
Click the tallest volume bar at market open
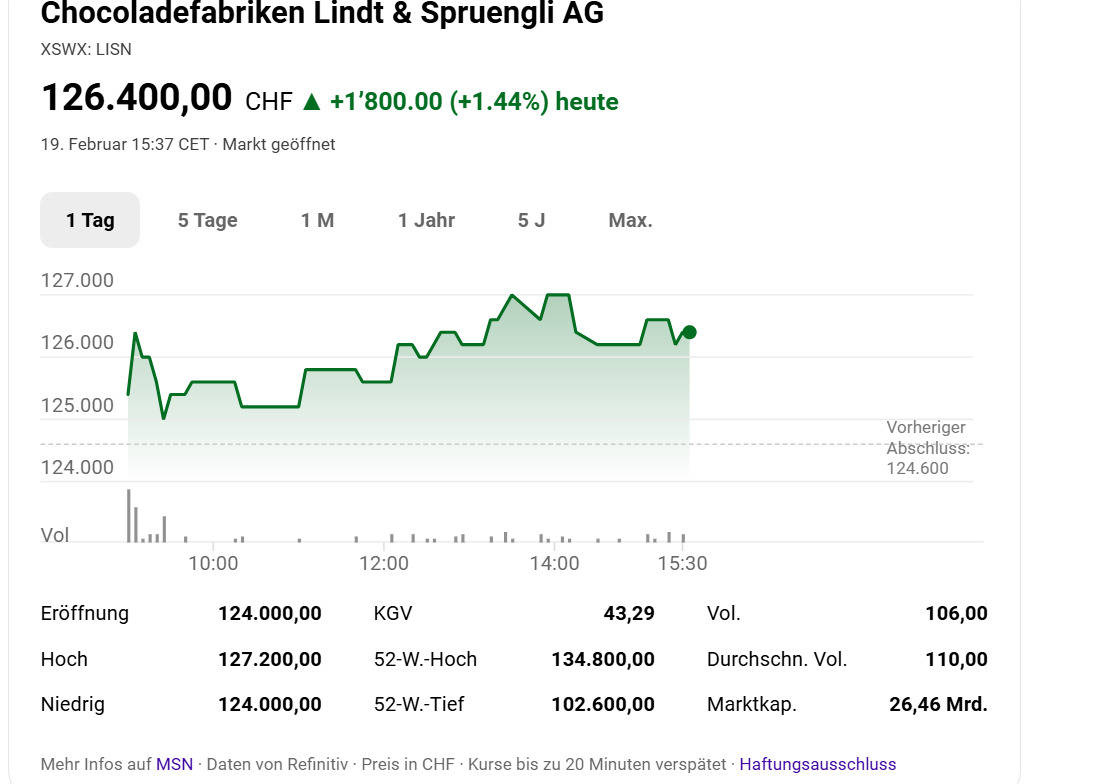click(129, 515)
